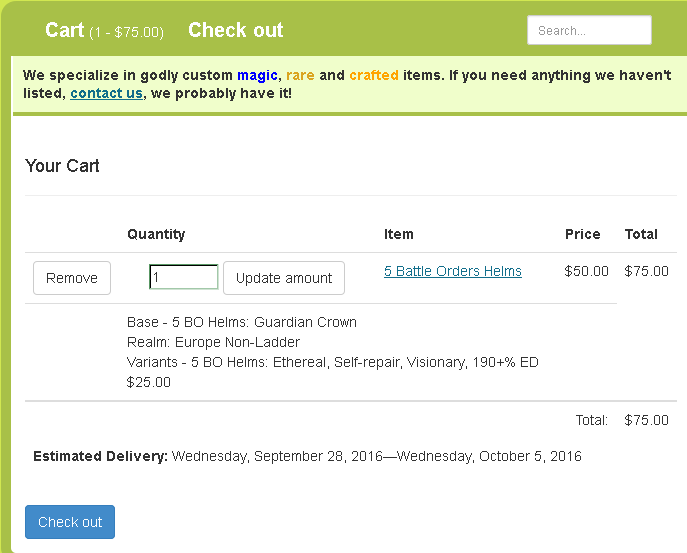Follow the "contact us" link
This screenshot has height=553, width=687.
click(x=106, y=93)
